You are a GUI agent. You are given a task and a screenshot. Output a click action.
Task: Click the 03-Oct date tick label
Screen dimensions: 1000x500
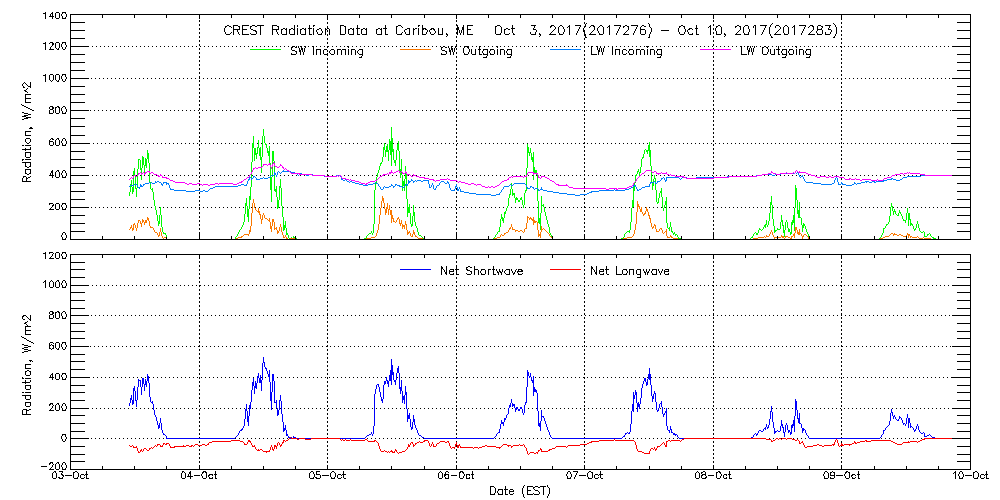tap(73, 477)
